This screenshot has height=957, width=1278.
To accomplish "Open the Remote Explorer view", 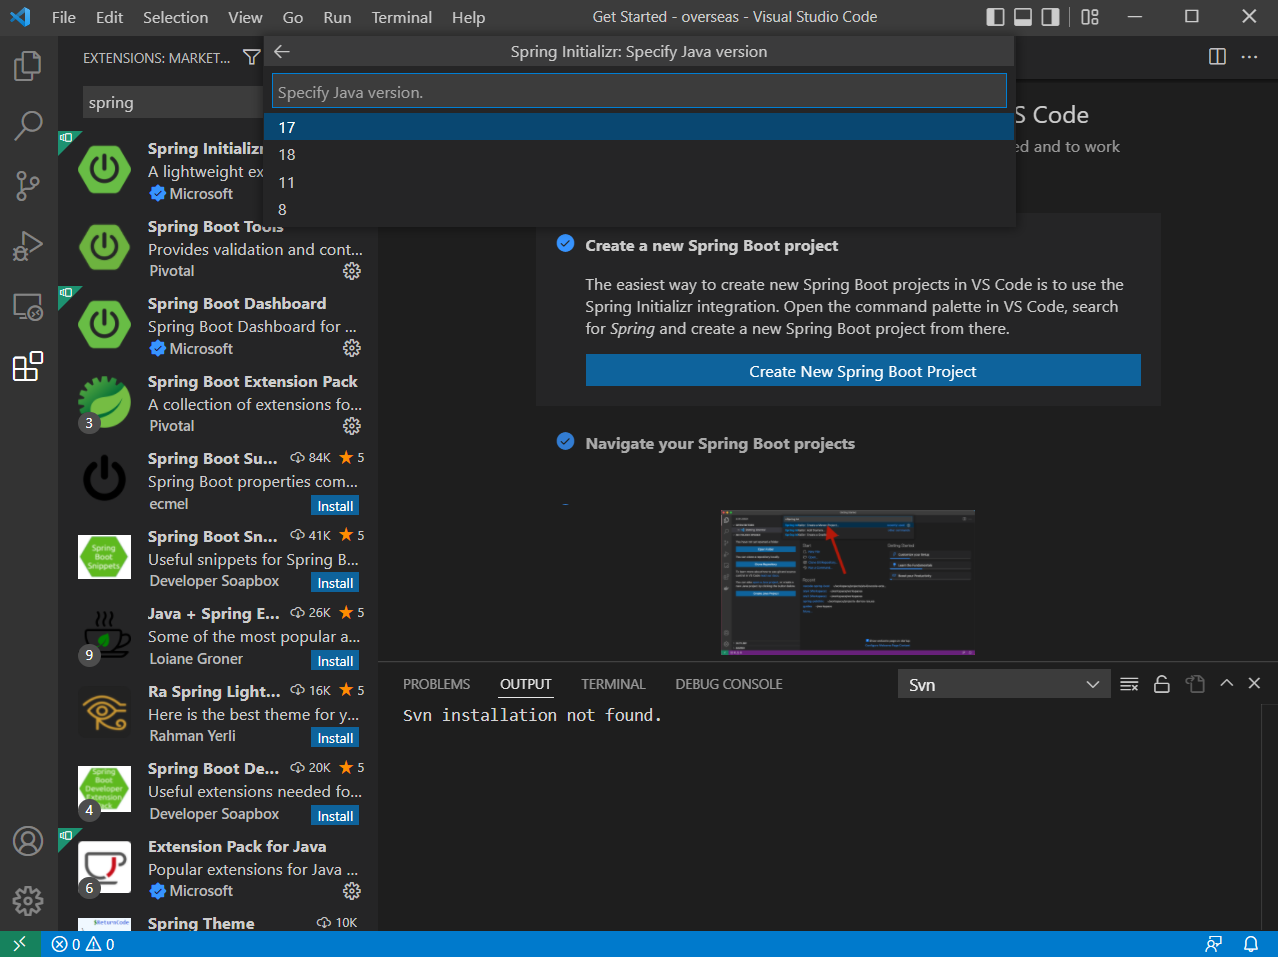I will (x=28, y=306).
